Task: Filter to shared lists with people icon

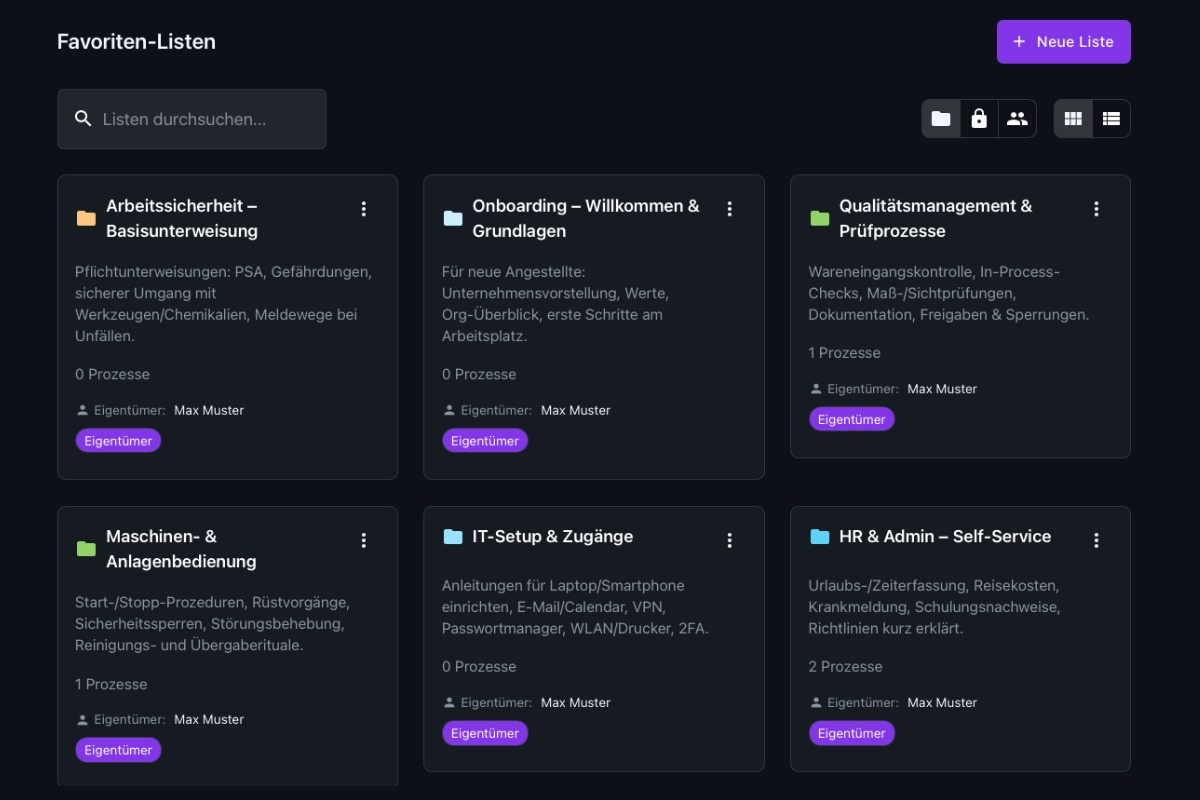Action: click(1017, 118)
